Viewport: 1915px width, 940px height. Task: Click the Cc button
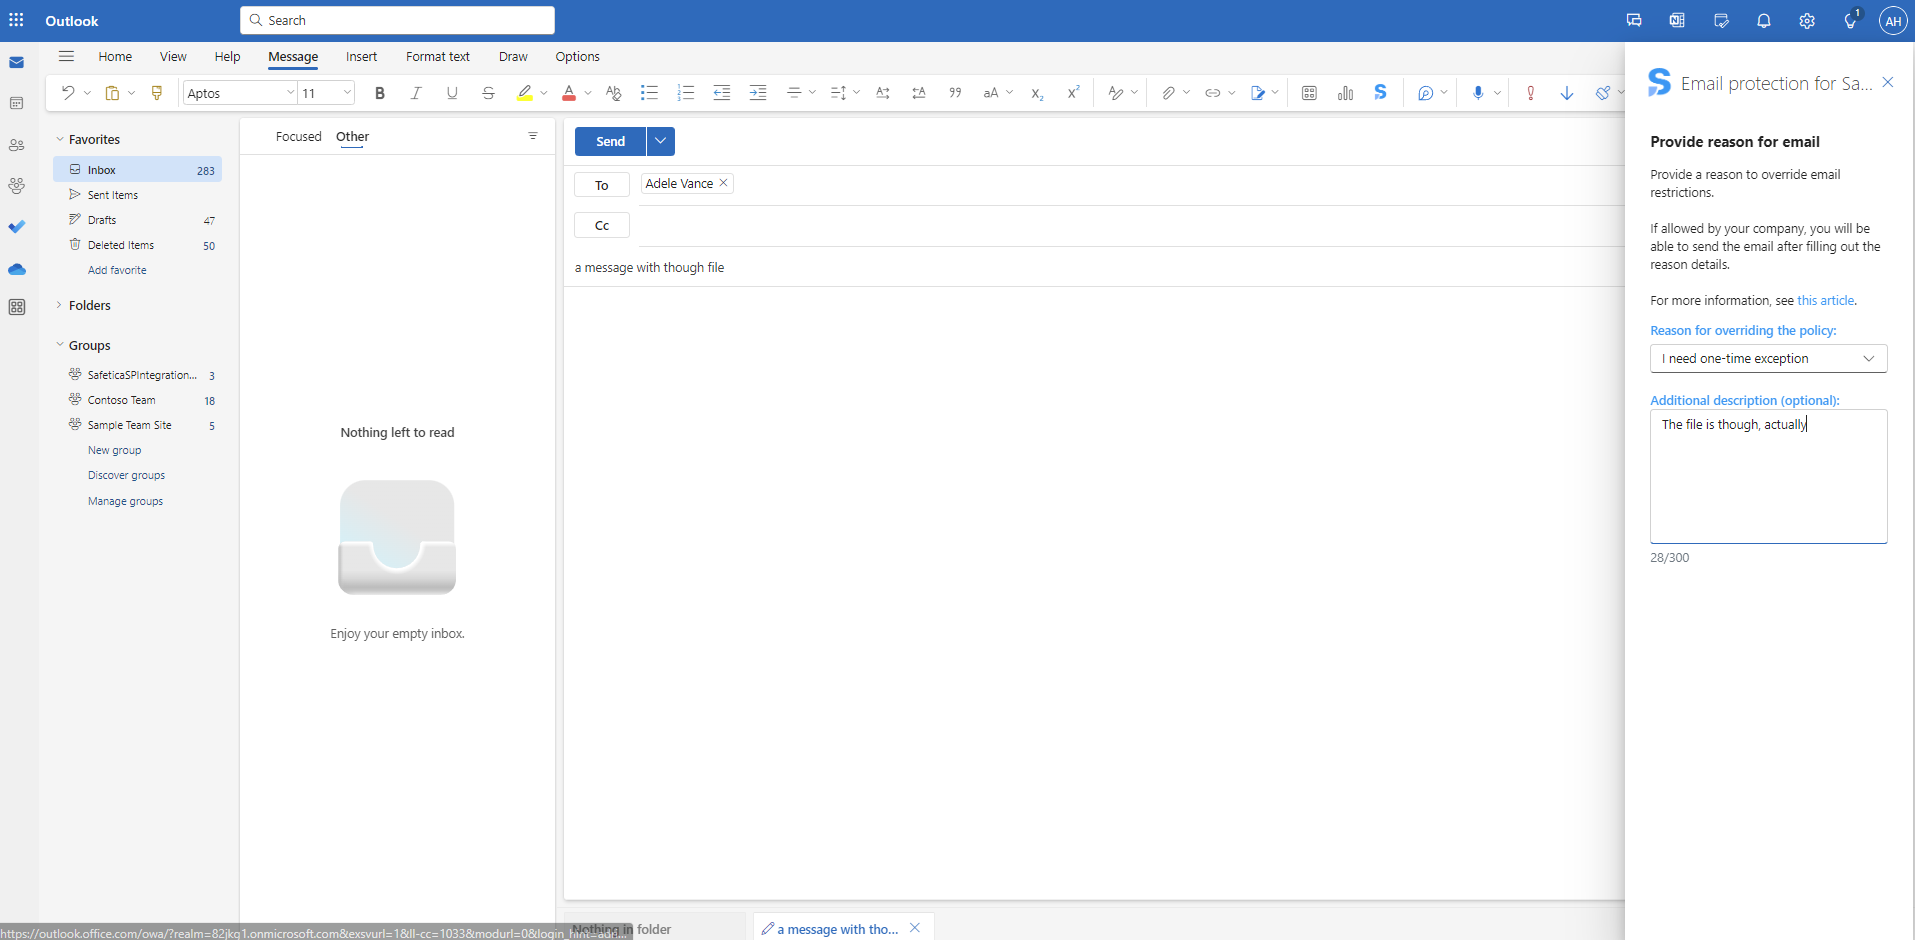pyautogui.click(x=602, y=225)
